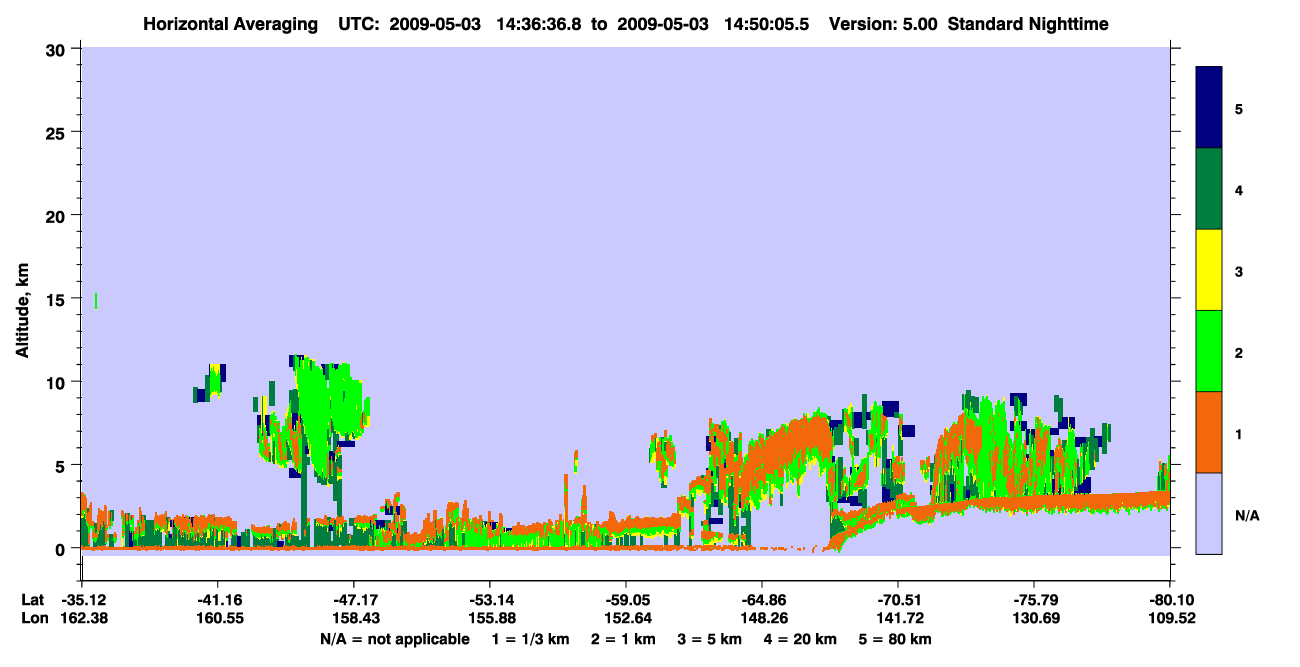
Task: Click the dark green level 4 color band
Action: [1209, 189]
